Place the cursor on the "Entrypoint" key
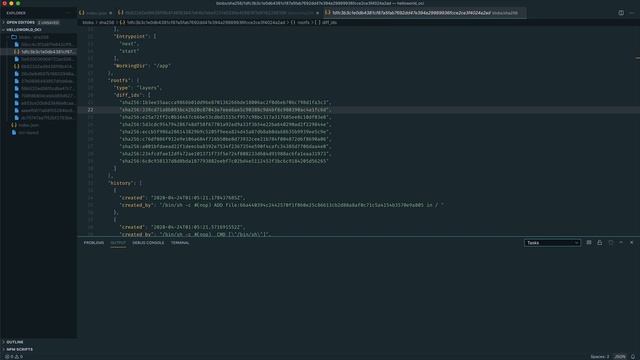Screen dimensions: 640x360 point(130,36)
